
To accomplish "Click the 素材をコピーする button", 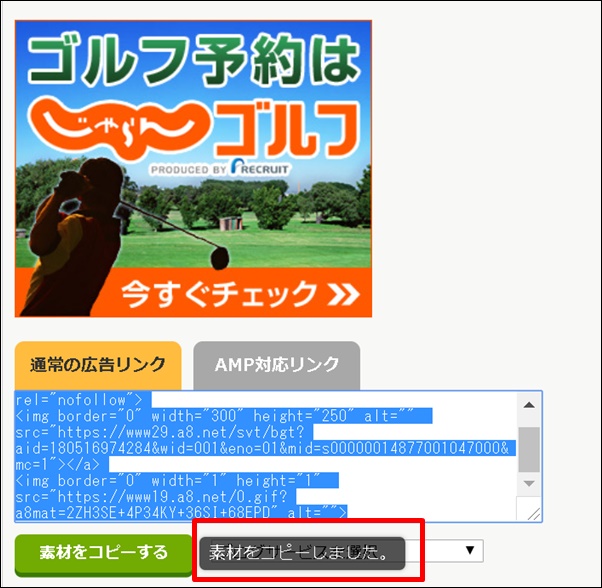I will click(x=104, y=554).
